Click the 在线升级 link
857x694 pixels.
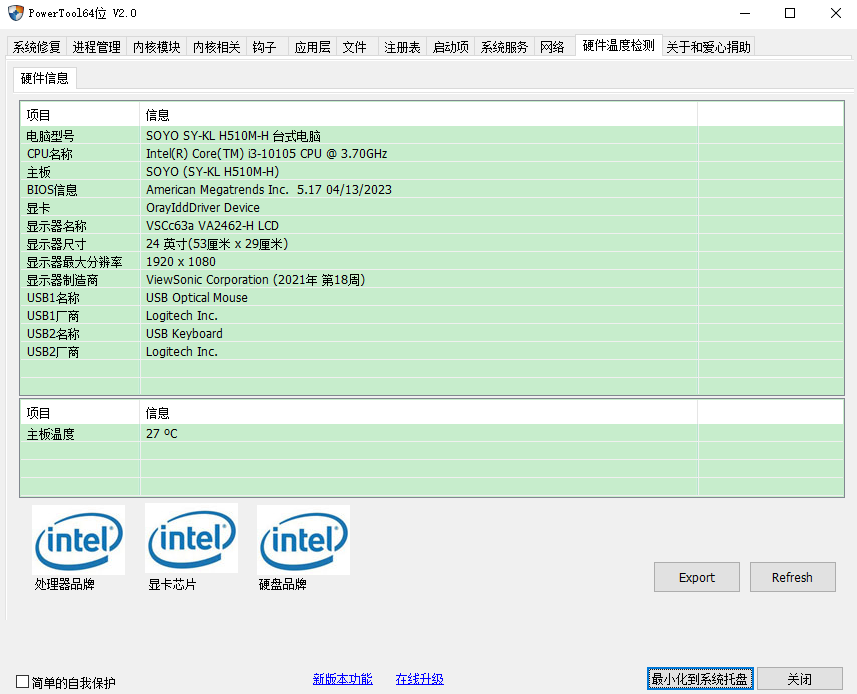(x=419, y=679)
